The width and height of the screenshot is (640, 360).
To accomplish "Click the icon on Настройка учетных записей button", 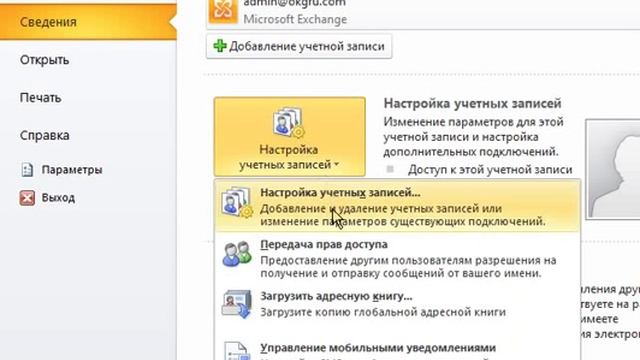I will [x=289, y=122].
